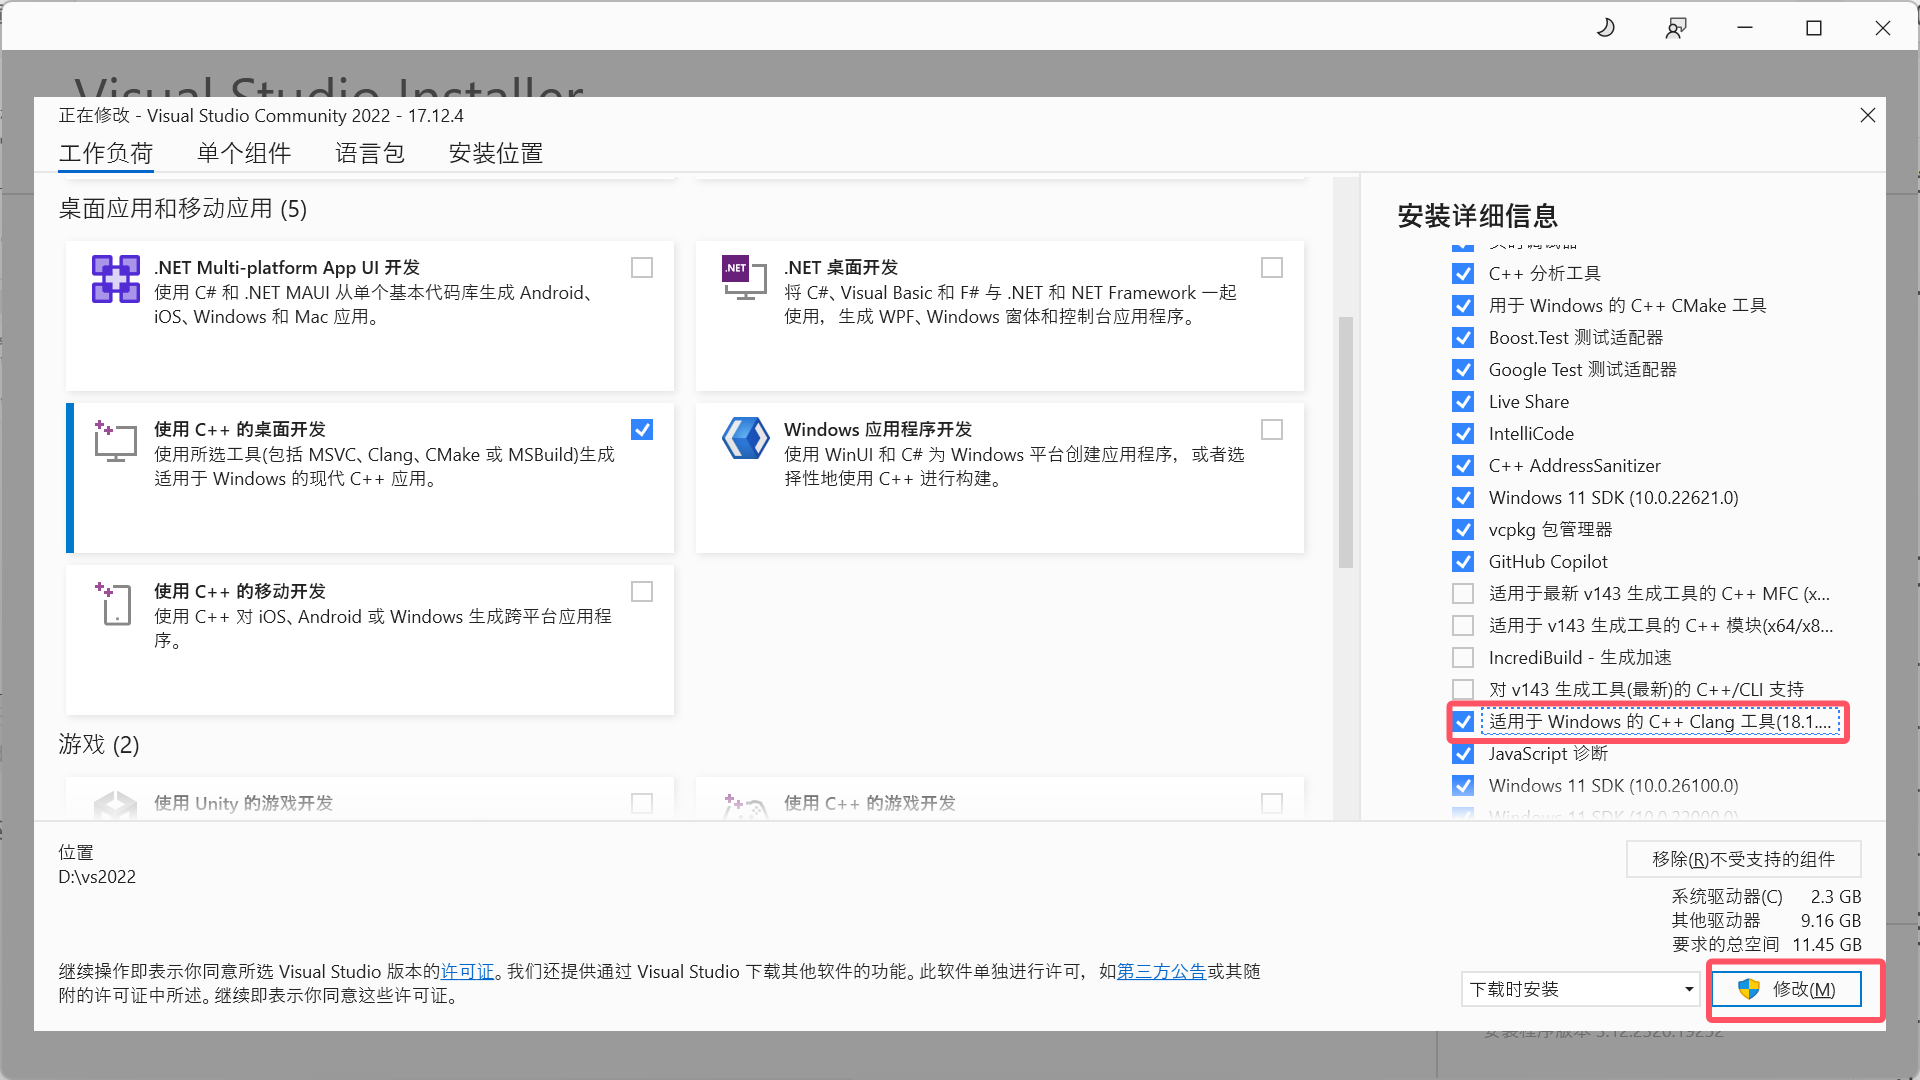Click the dark theme moon icon
Image resolution: width=1920 pixels, height=1080 pixels.
click(1605, 27)
